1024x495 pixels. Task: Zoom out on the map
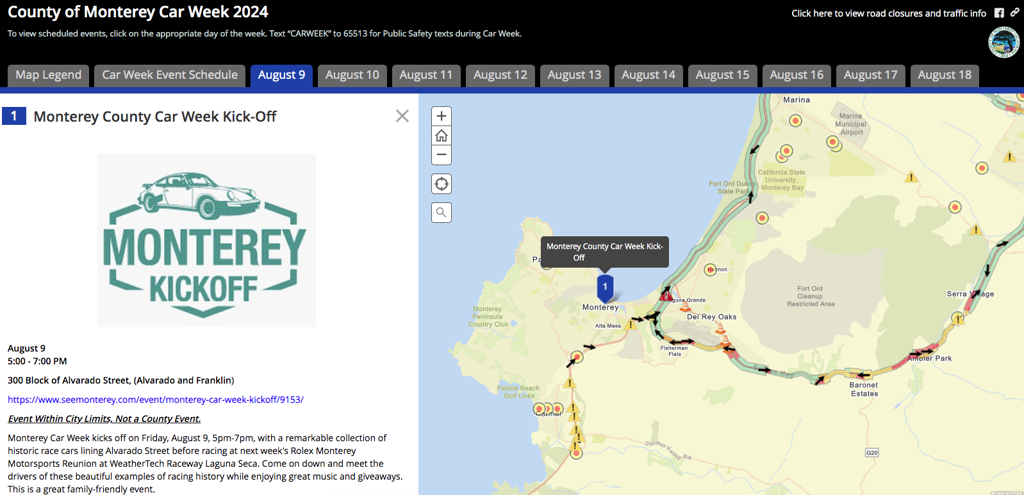(x=441, y=155)
